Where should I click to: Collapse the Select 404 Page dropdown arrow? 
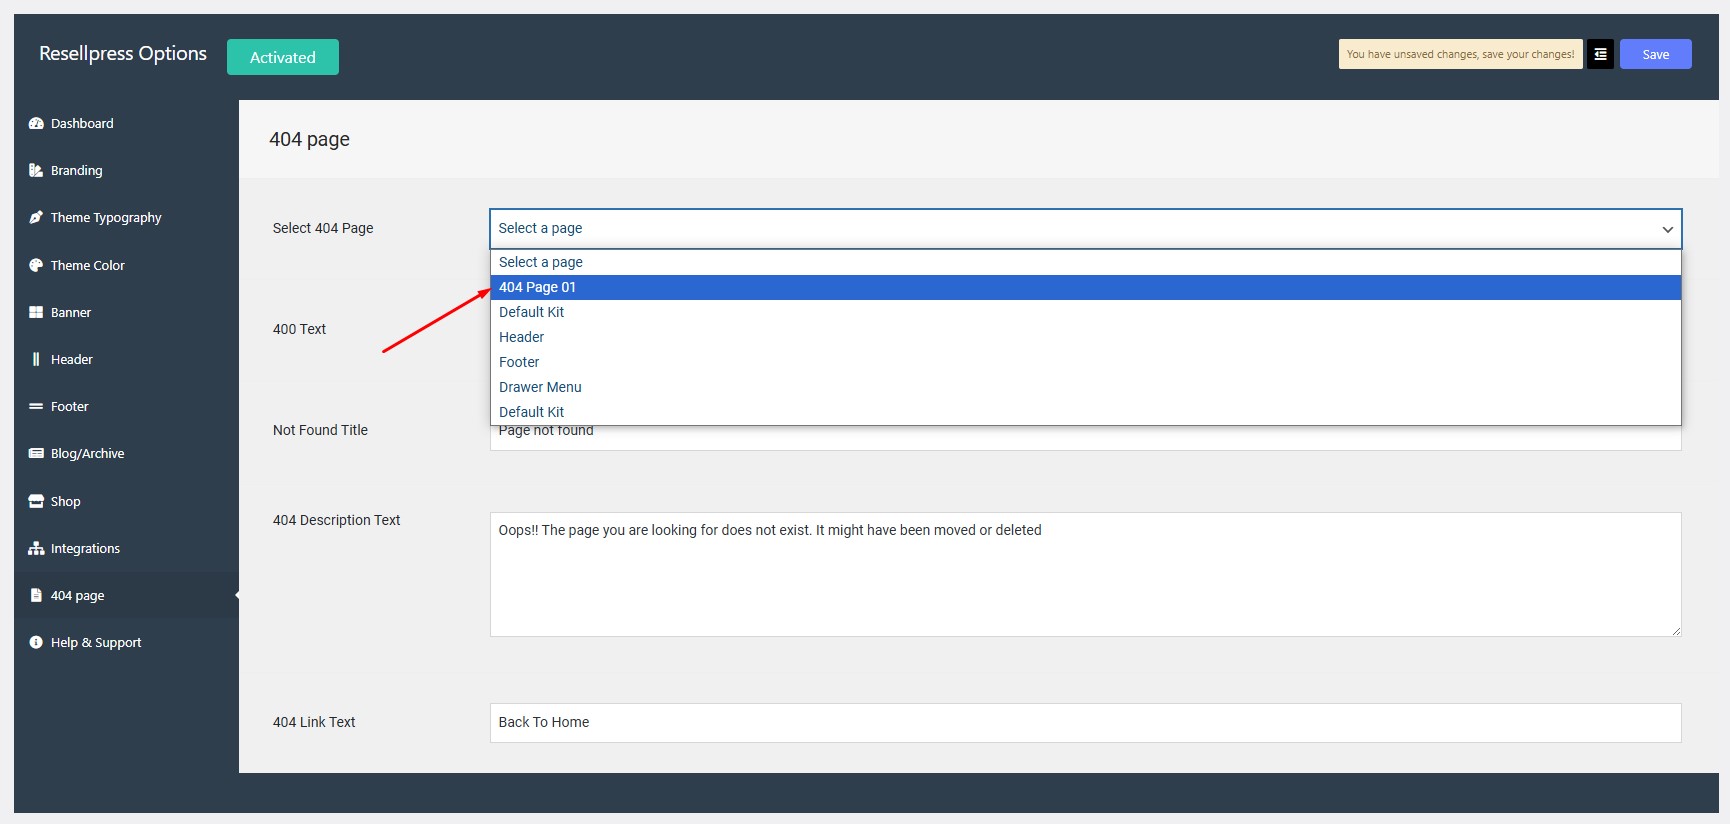coord(1667,229)
